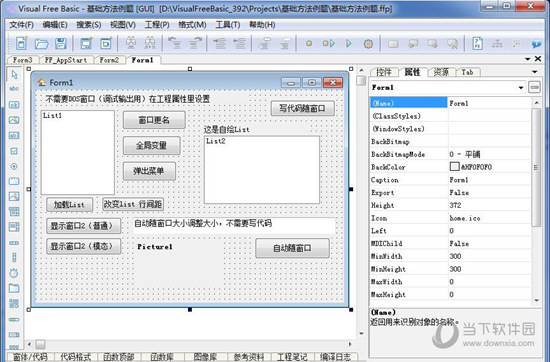Screen dimensions: 550x362
Task: Click the Redo toolbar icon
Action: [x=195, y=43]
